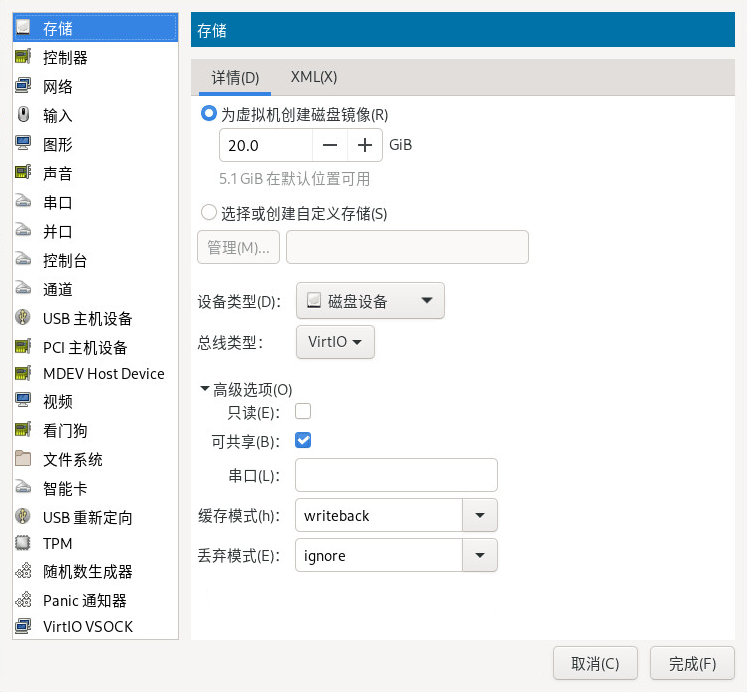Pick the 随机数生成器 icon
This screenshot has height=692, width=747.
coord(23,572)
